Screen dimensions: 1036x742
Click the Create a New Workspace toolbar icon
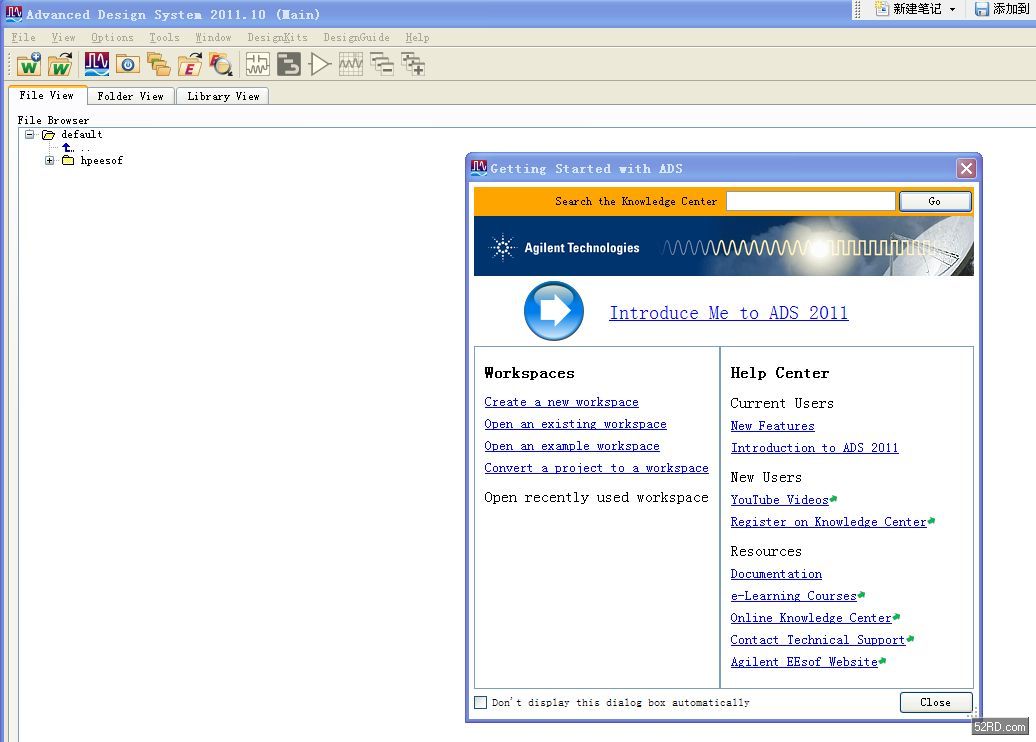pos(29,64)
